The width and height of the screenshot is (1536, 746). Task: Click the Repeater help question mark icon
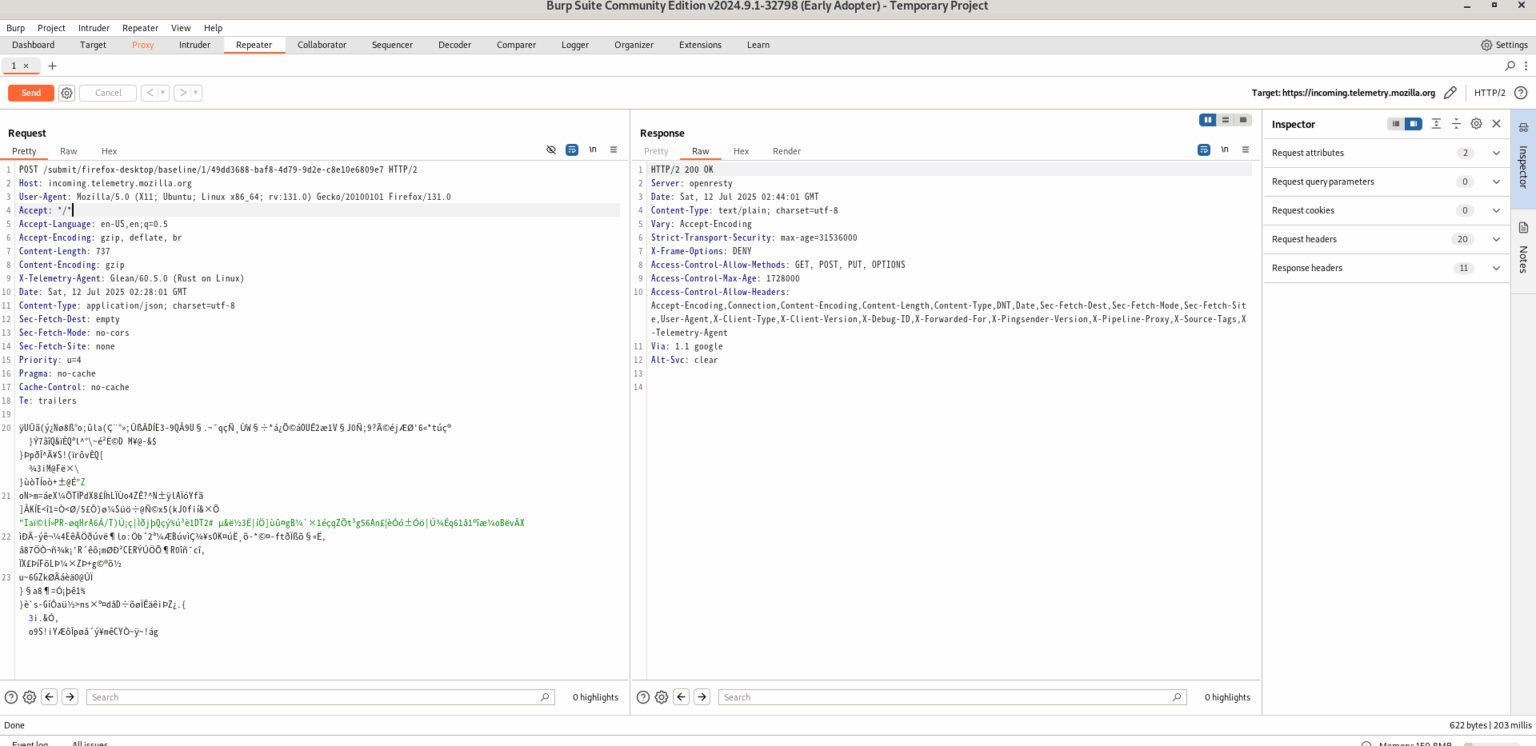click(x=1520, y=93)
